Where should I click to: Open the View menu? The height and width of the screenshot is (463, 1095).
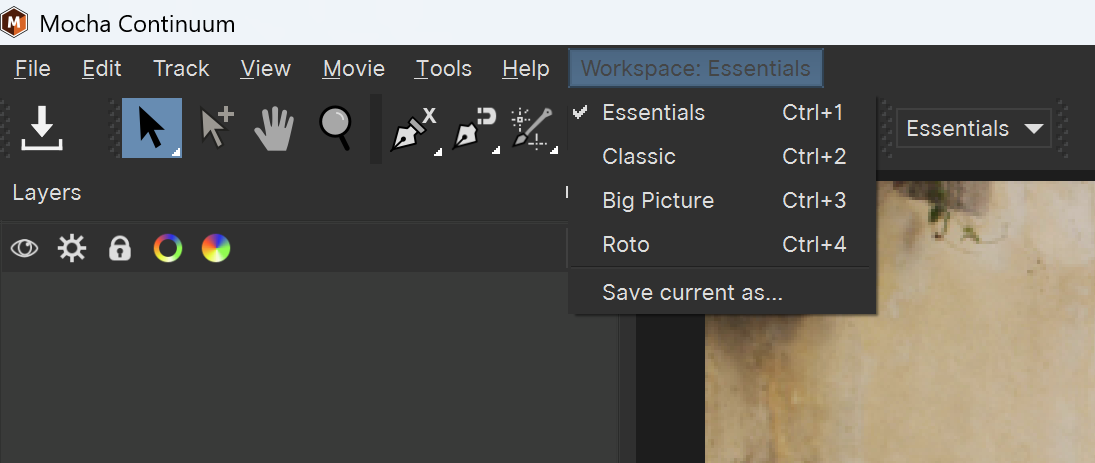tap(266, 68)
